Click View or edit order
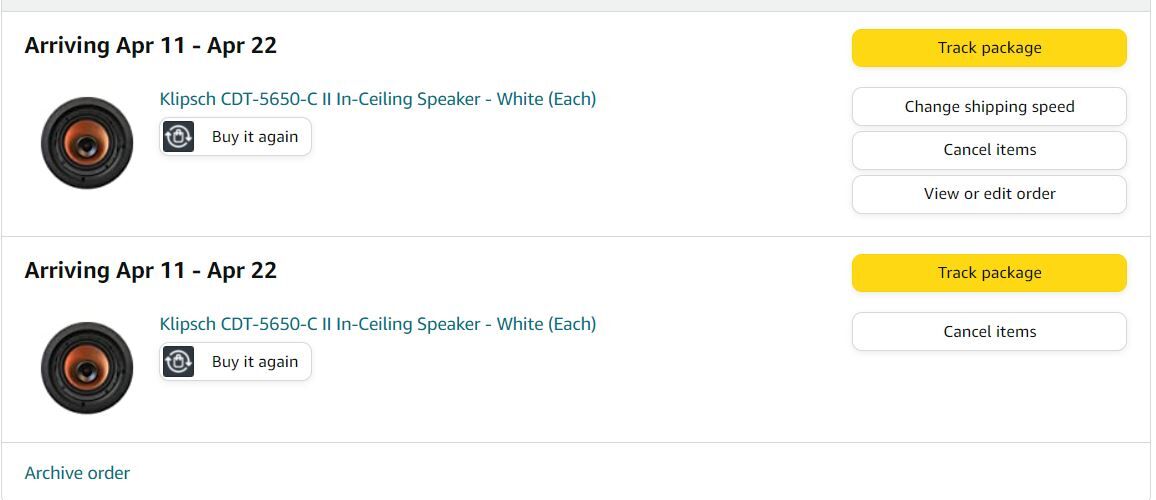 pyautogui.click(x=989, y=194)
